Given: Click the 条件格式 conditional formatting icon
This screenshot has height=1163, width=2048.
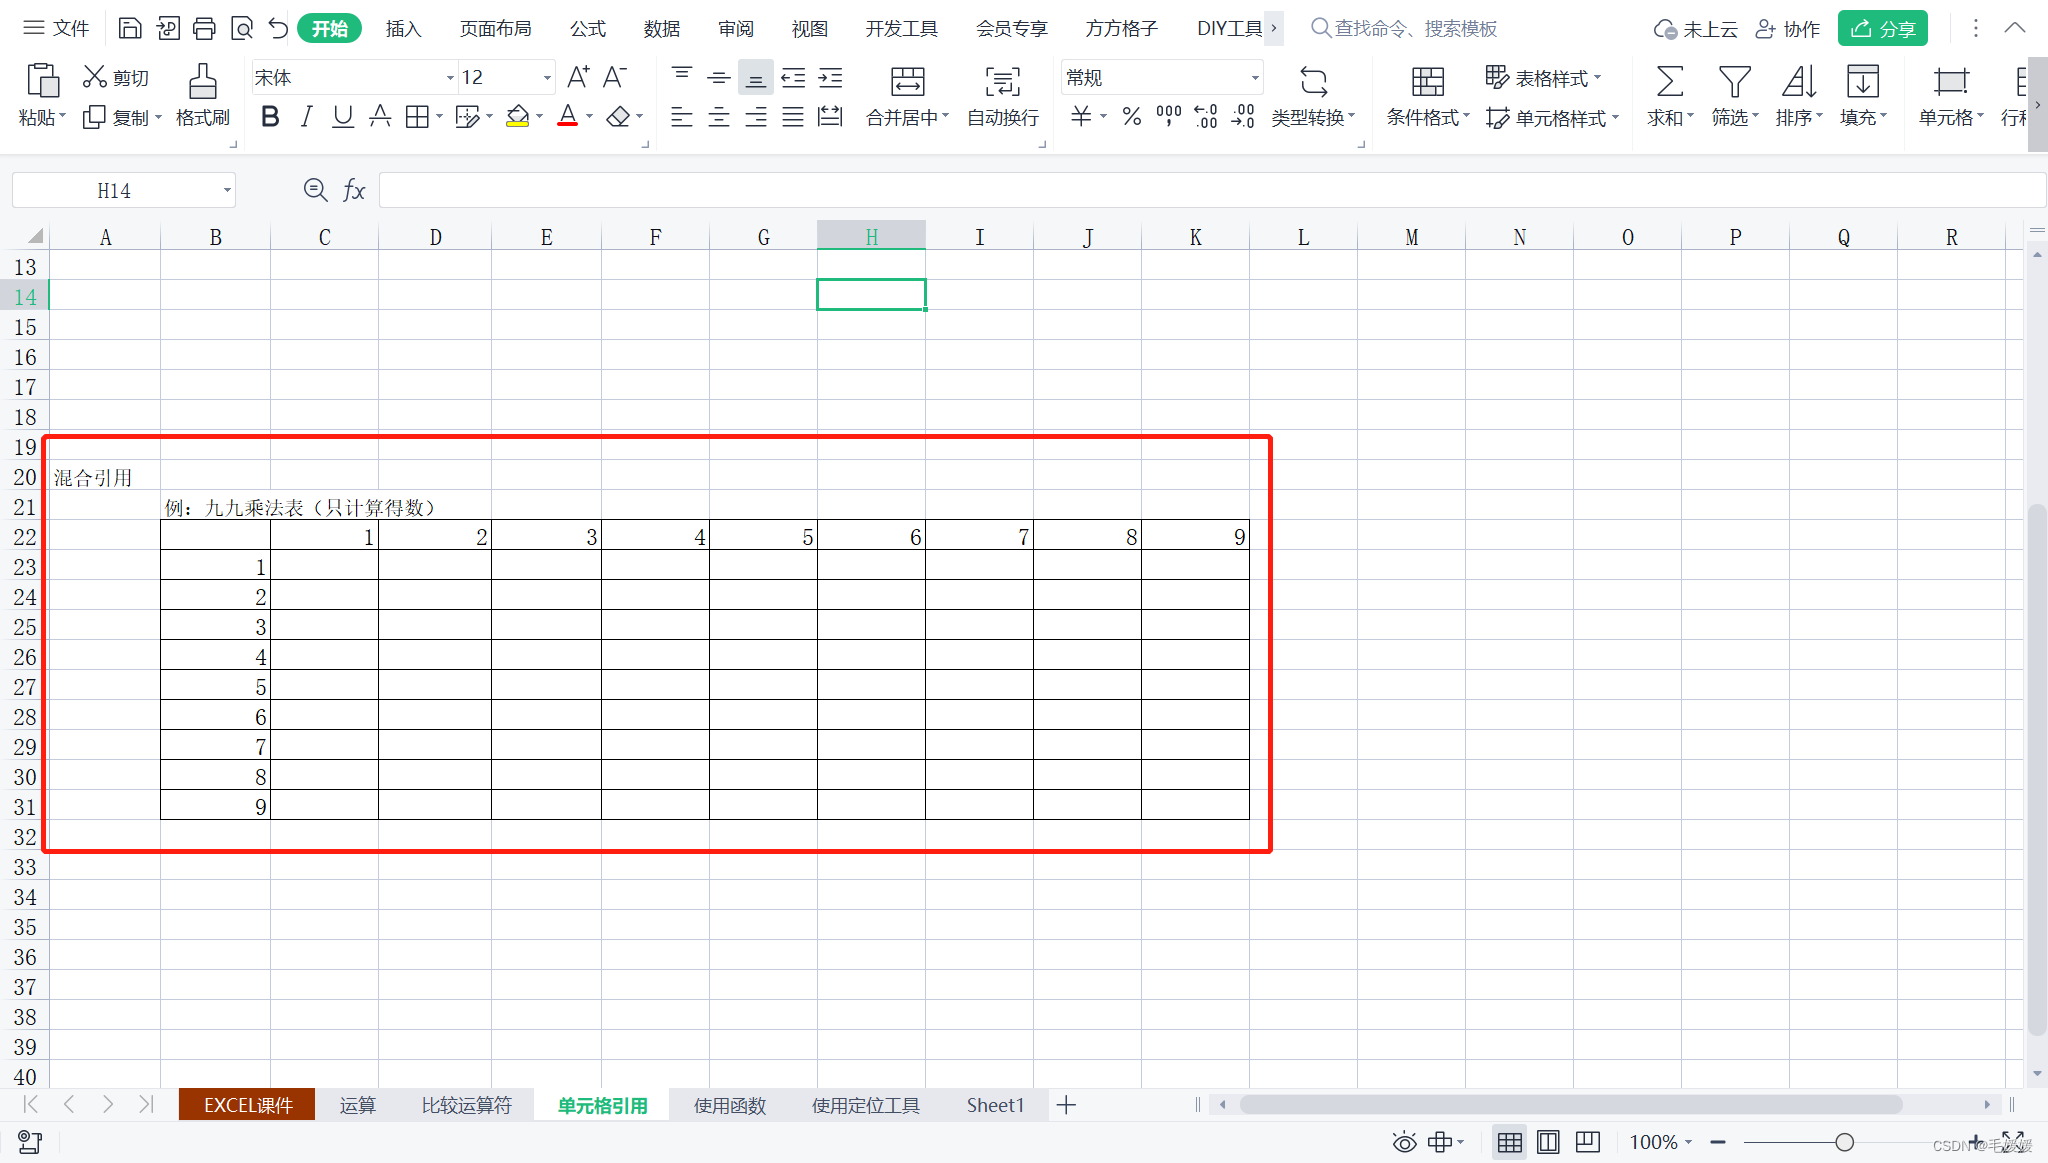Looking at the screenshot, I should pos(1427,81).
